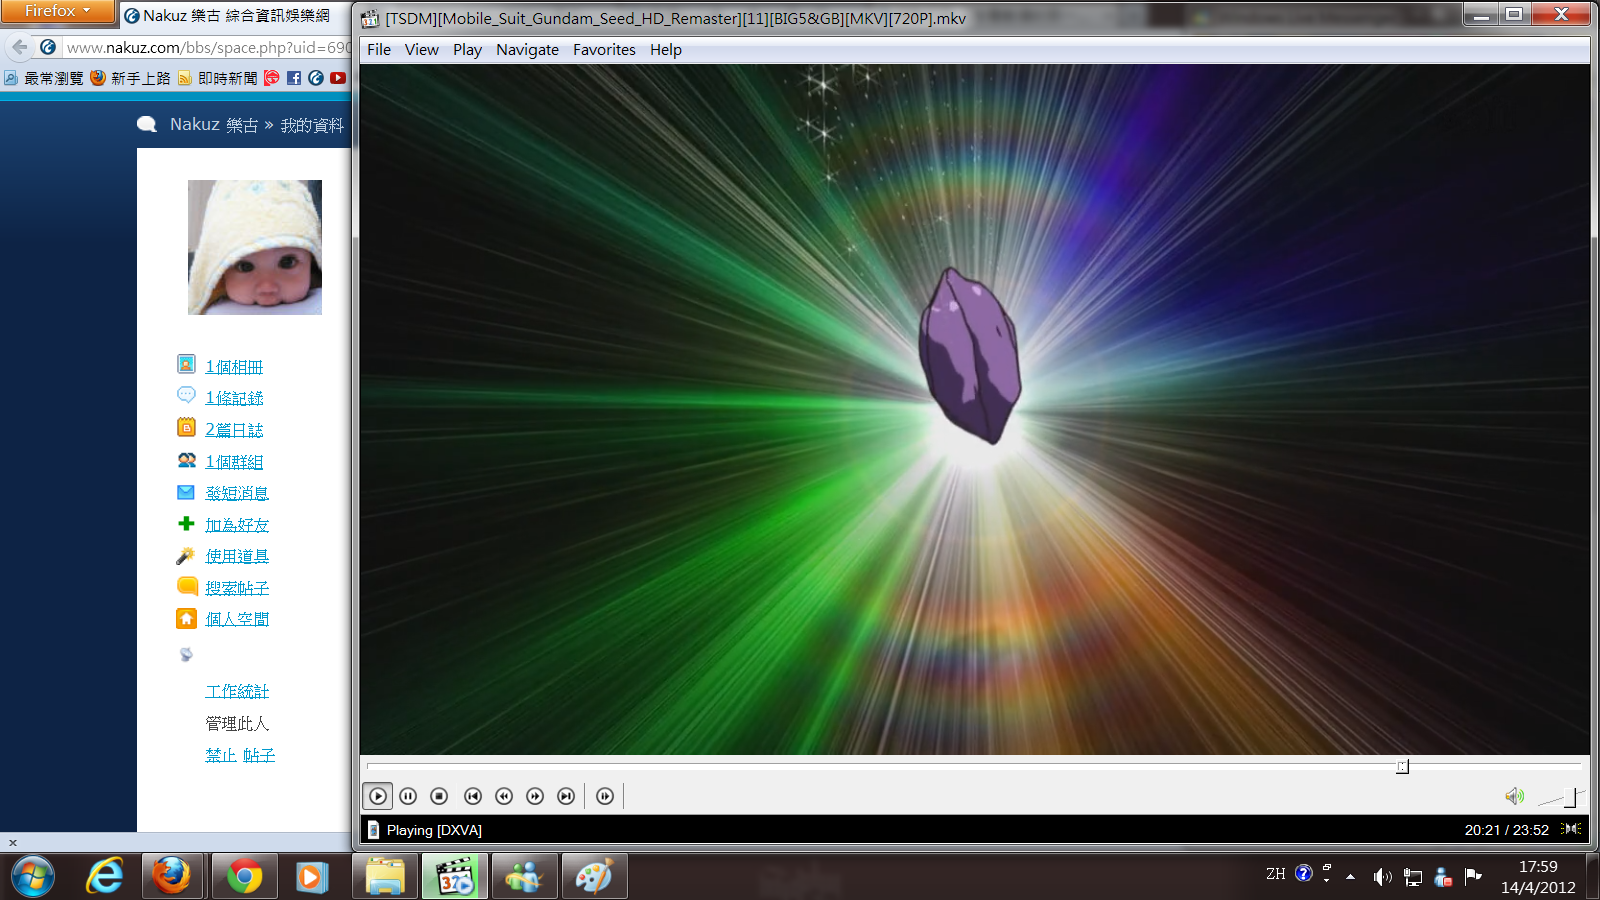Screen dimensions: 1600x900
Task: Show hidden system tray icons arrow
Action: point(1350,877)
